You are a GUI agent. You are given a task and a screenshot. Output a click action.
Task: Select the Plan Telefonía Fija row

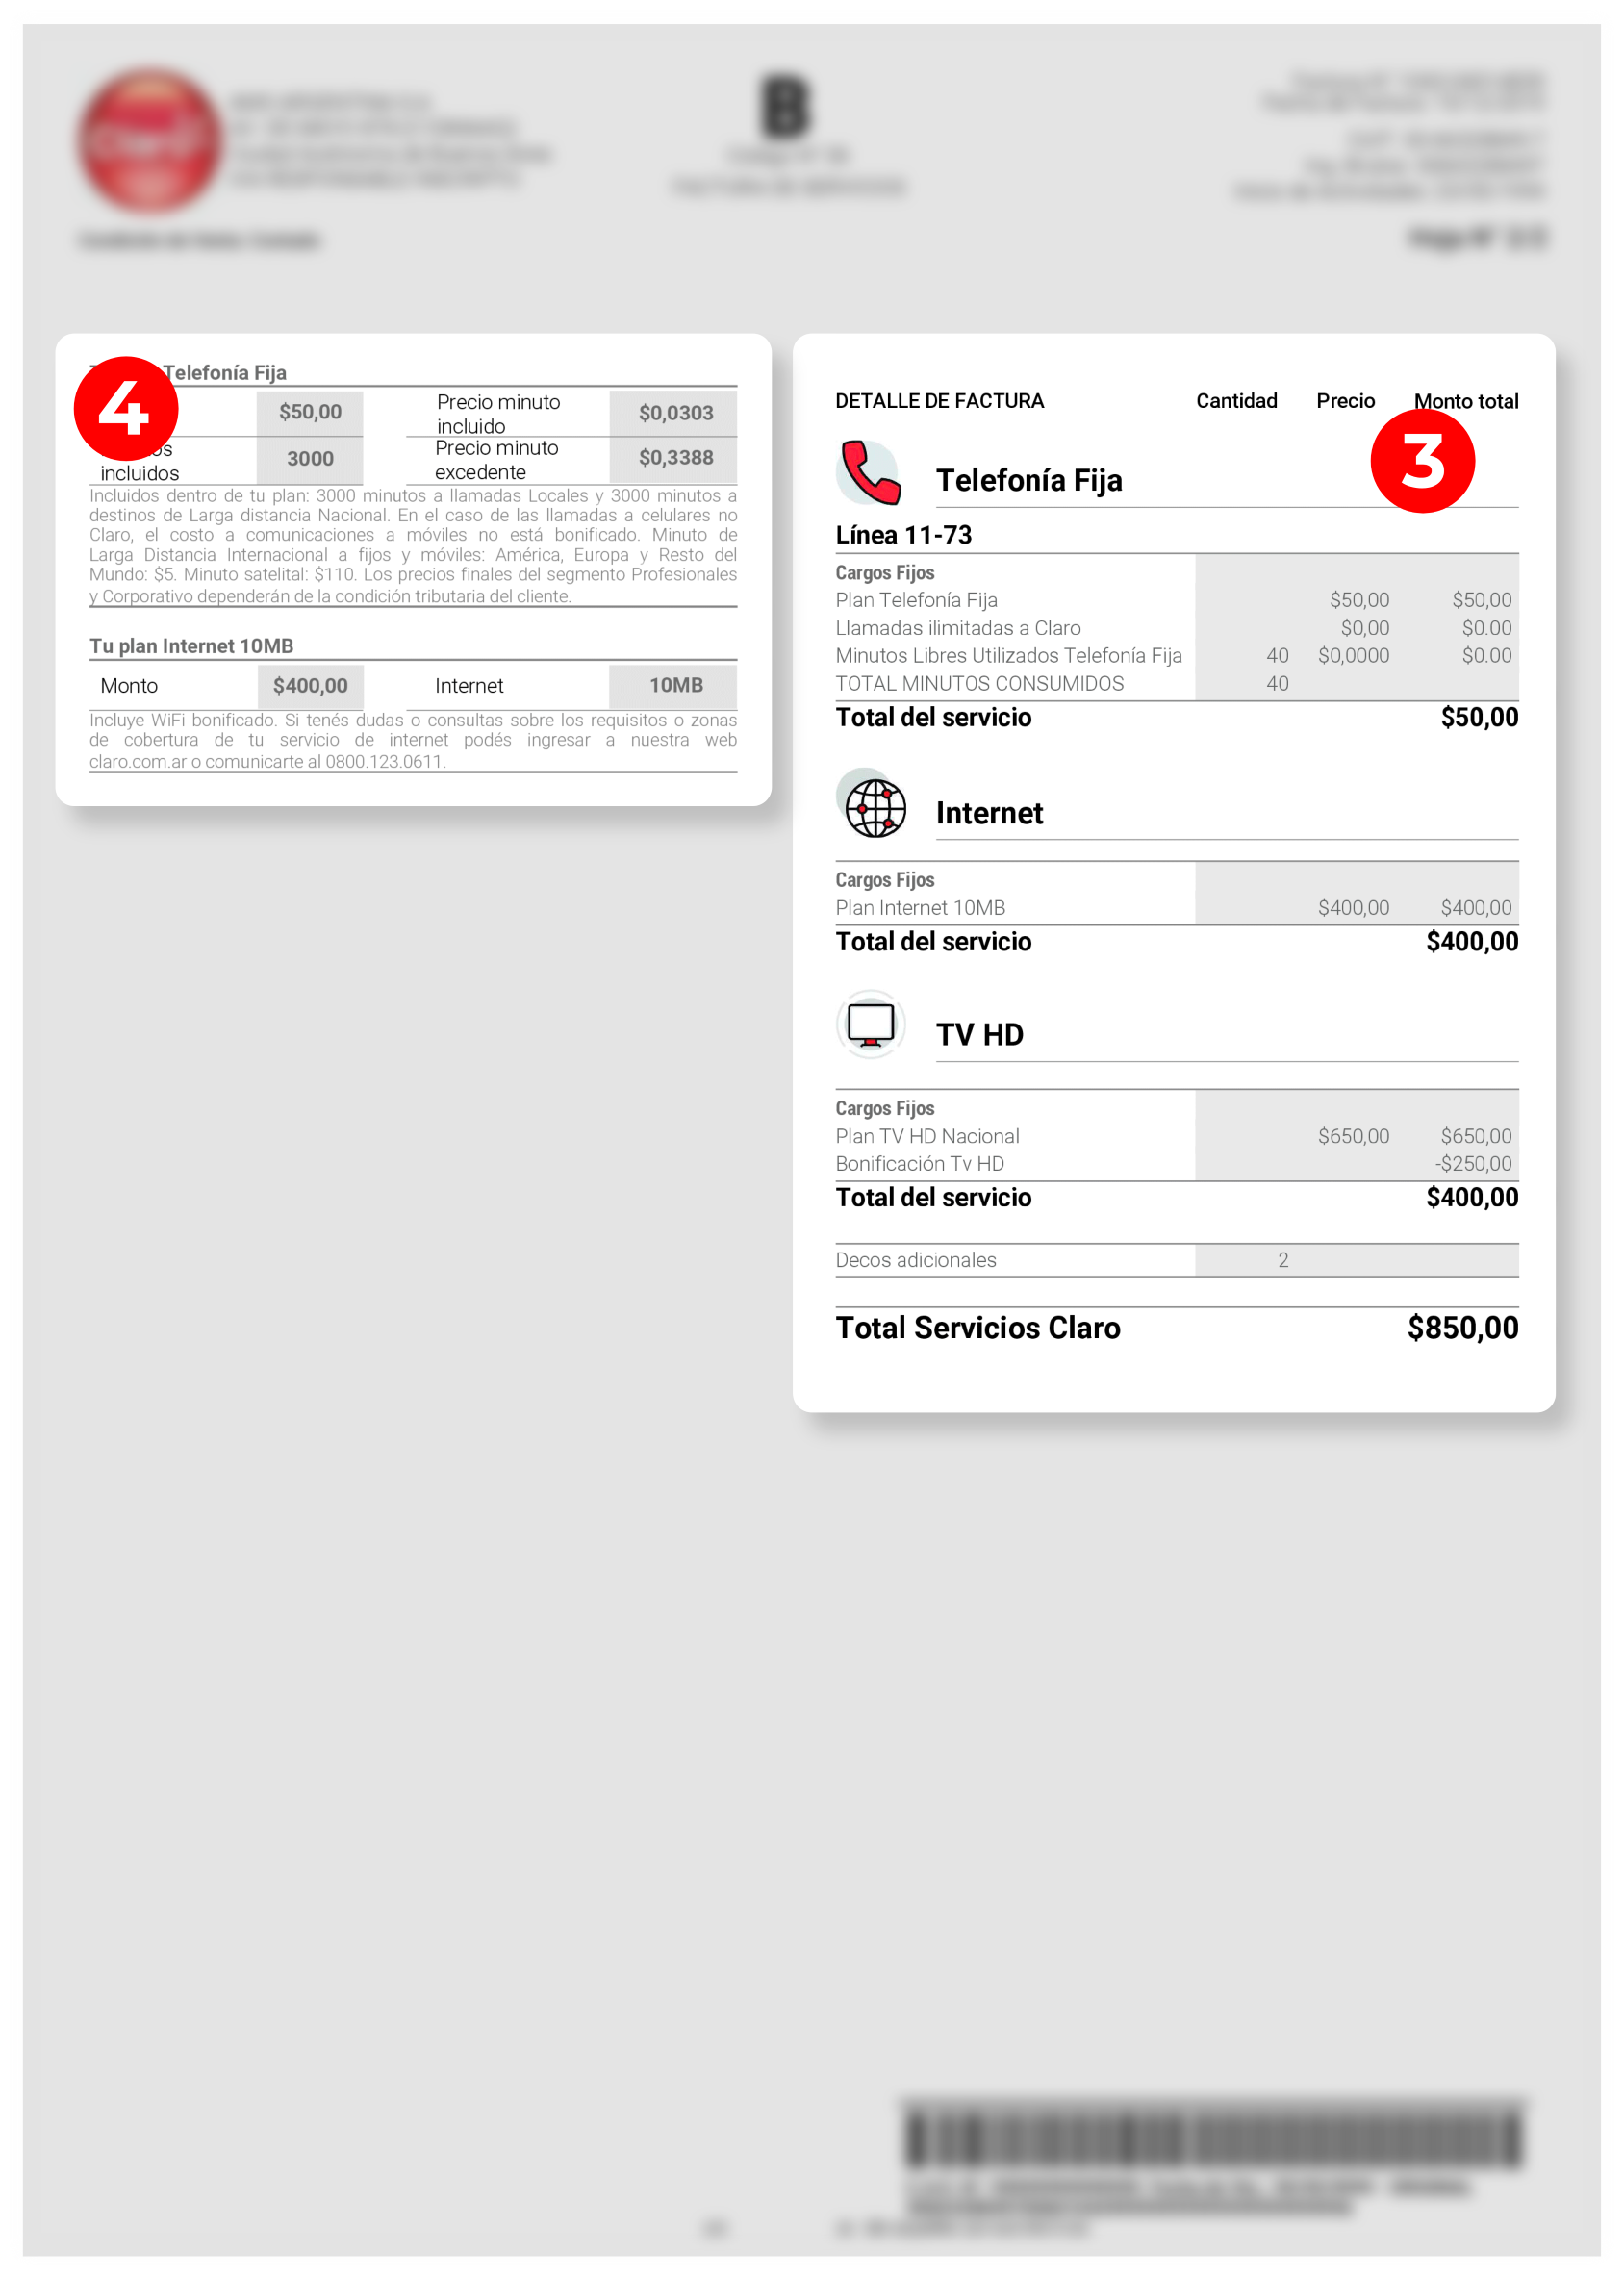click(x=1177, y=600)
